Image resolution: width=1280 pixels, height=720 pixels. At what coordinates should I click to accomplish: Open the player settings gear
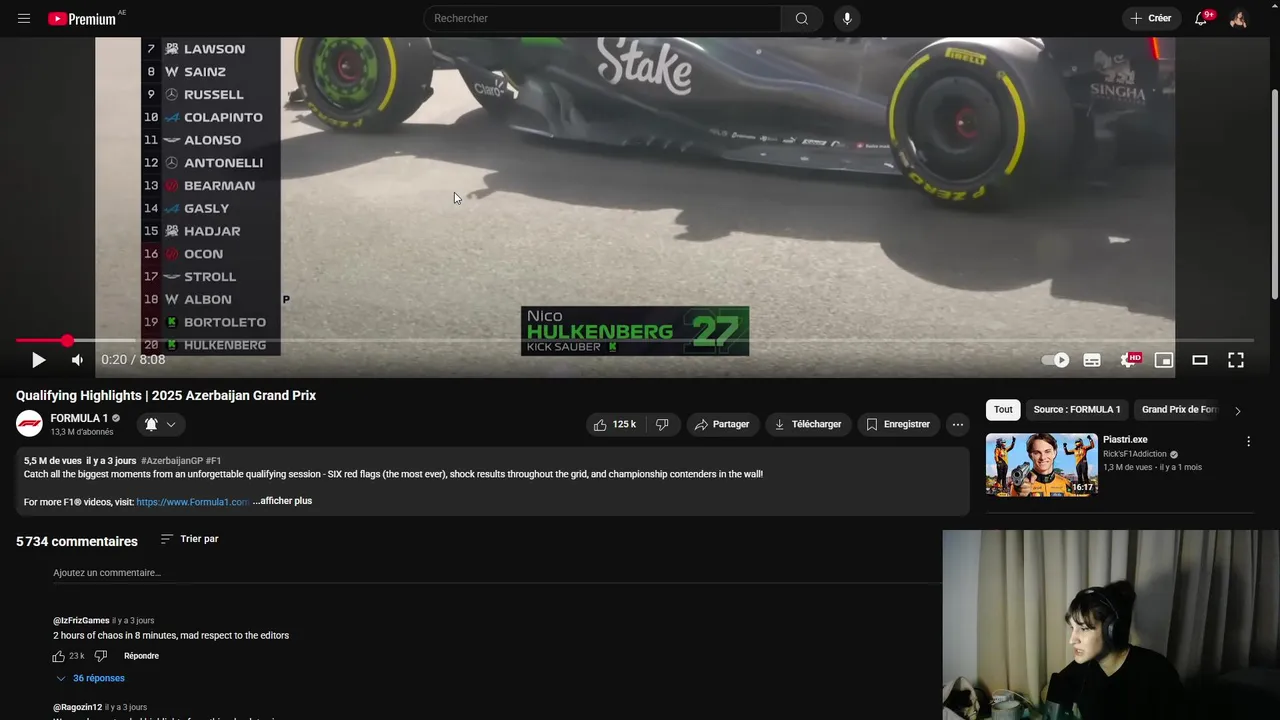[x=1129, y=360]
